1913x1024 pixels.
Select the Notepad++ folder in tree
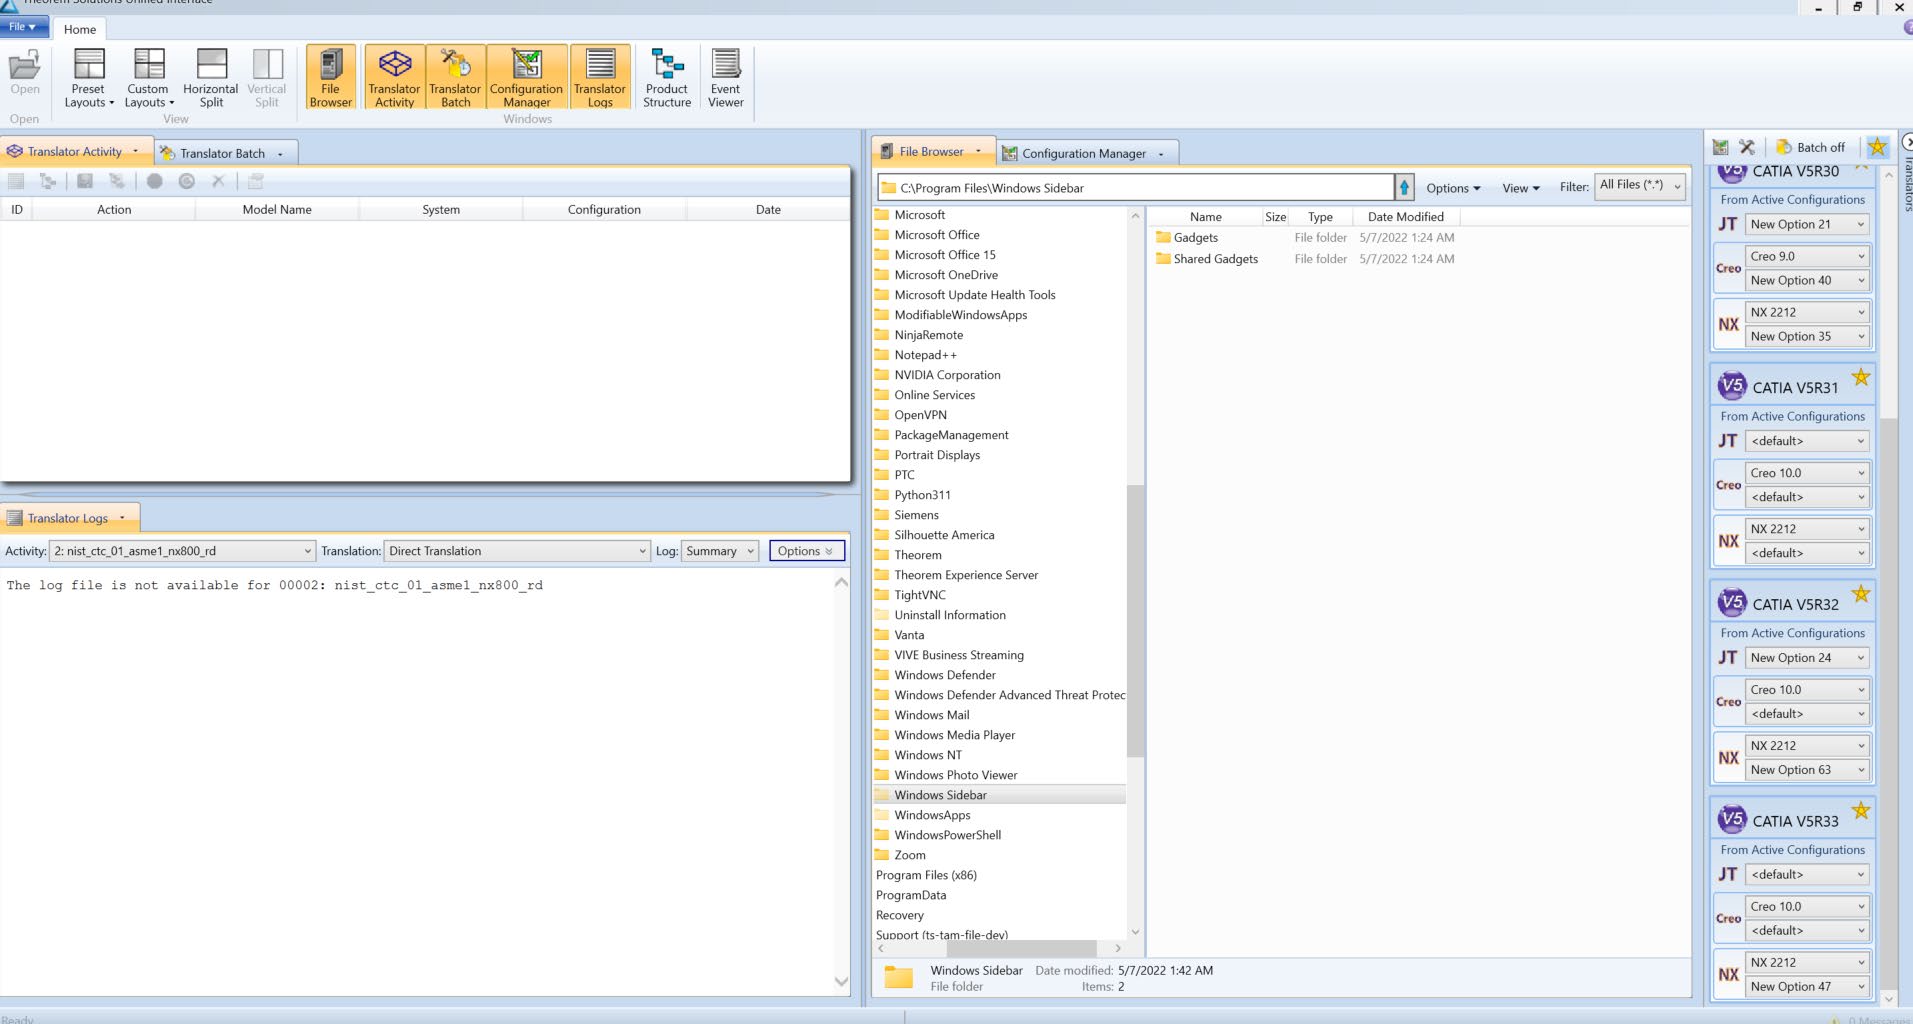[x=925, y=355]
